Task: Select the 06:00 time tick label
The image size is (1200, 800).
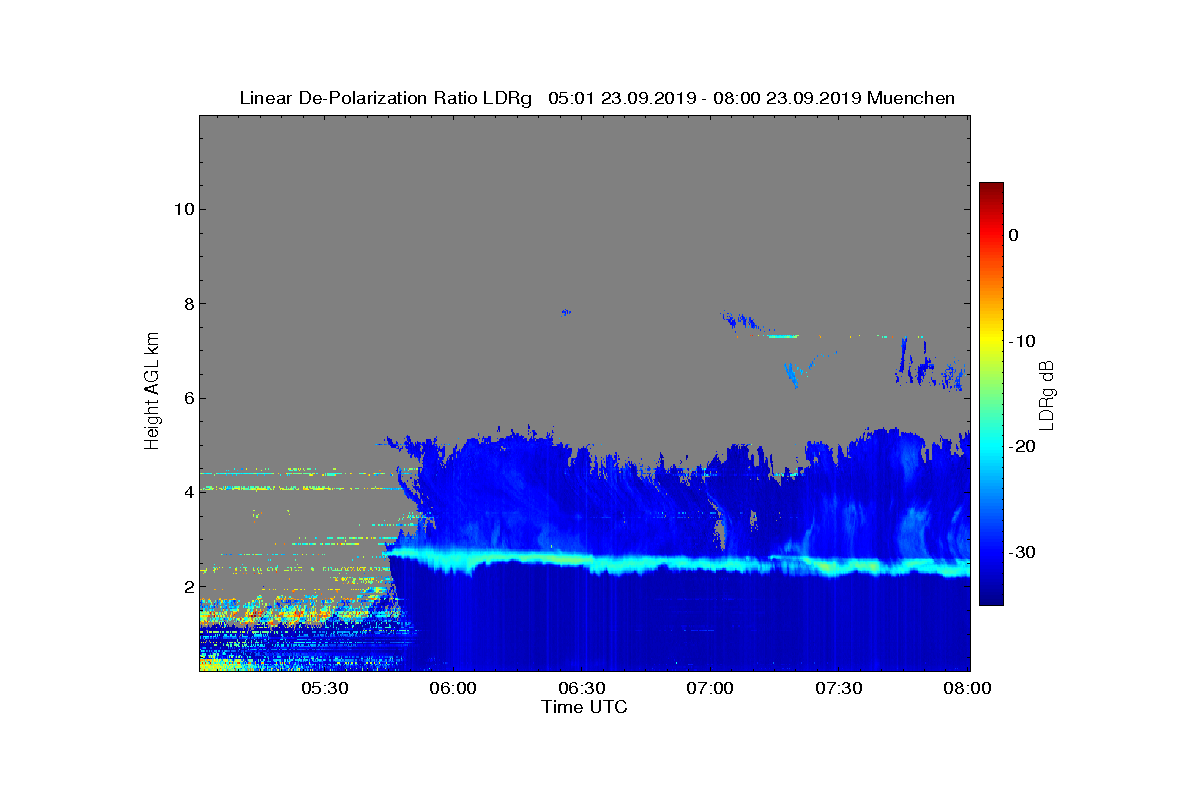Action: (x=455, y=689)
